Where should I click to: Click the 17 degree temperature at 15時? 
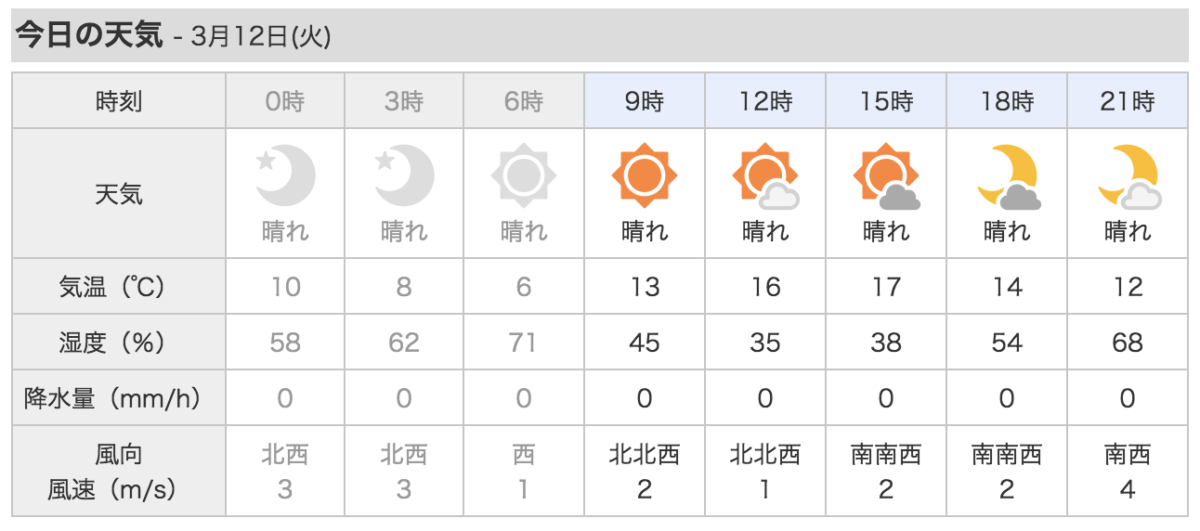[887, 287]
